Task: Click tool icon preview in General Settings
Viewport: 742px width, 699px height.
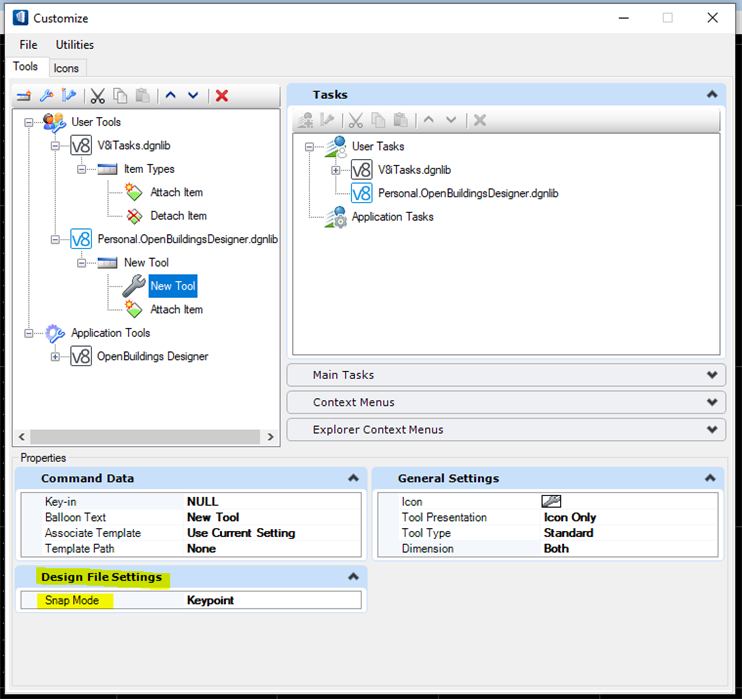Action: click(x=551, y=501)
